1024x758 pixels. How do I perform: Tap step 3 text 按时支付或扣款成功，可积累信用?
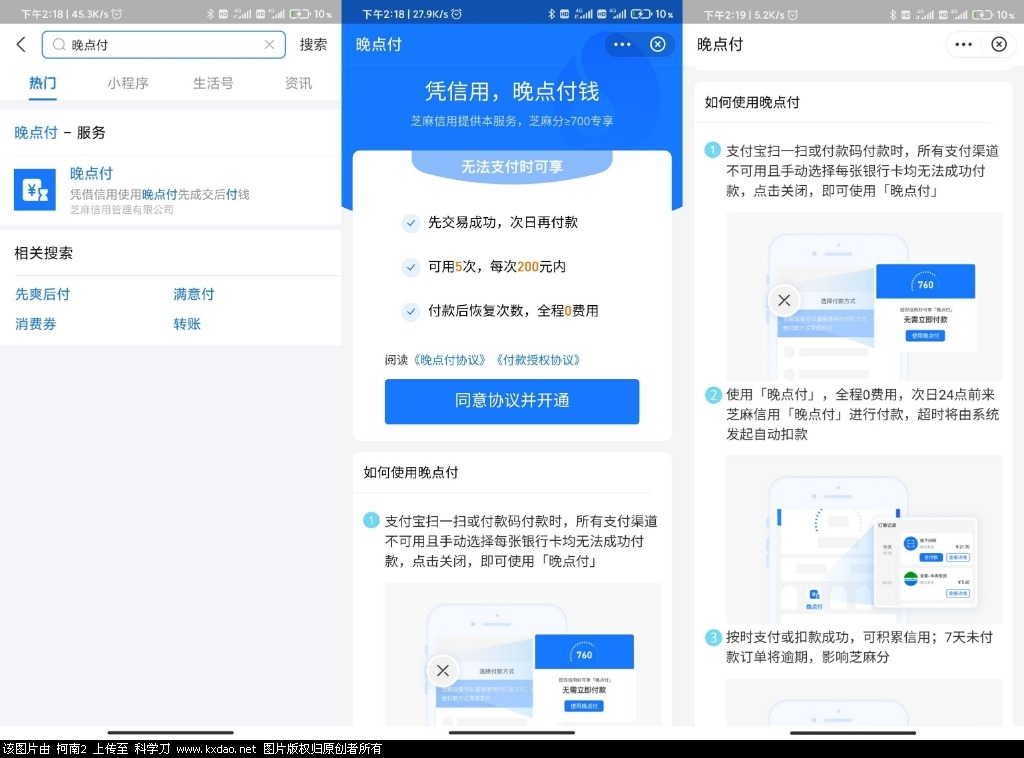pyautogui.click(x=859, y=647)
